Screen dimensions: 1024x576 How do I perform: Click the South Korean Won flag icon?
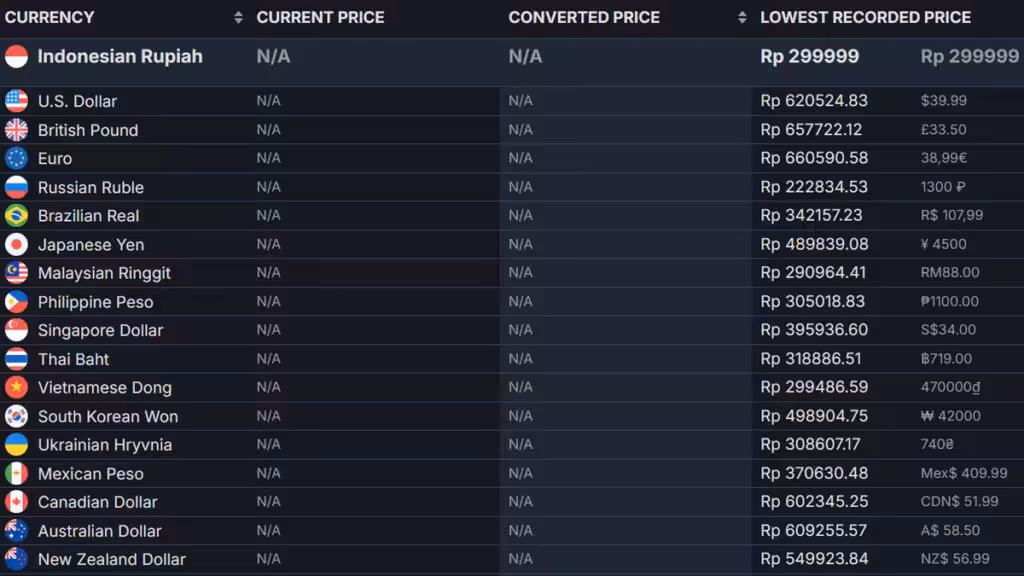[x=16, y=417]
